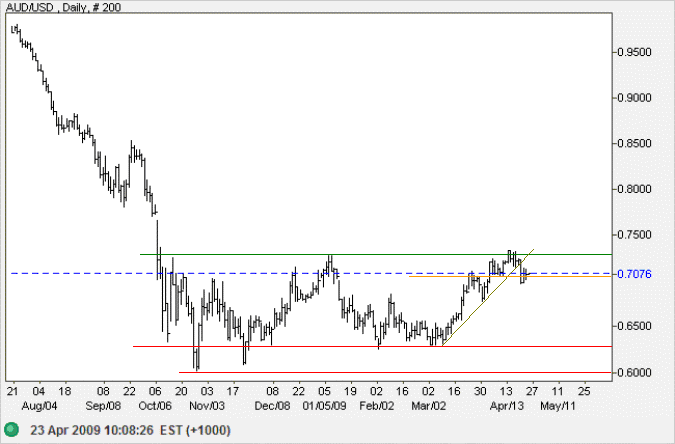Screen dimensions: 675x444
Task: Click the 0.6000 price axis label
Action: (x=634, y=373)
